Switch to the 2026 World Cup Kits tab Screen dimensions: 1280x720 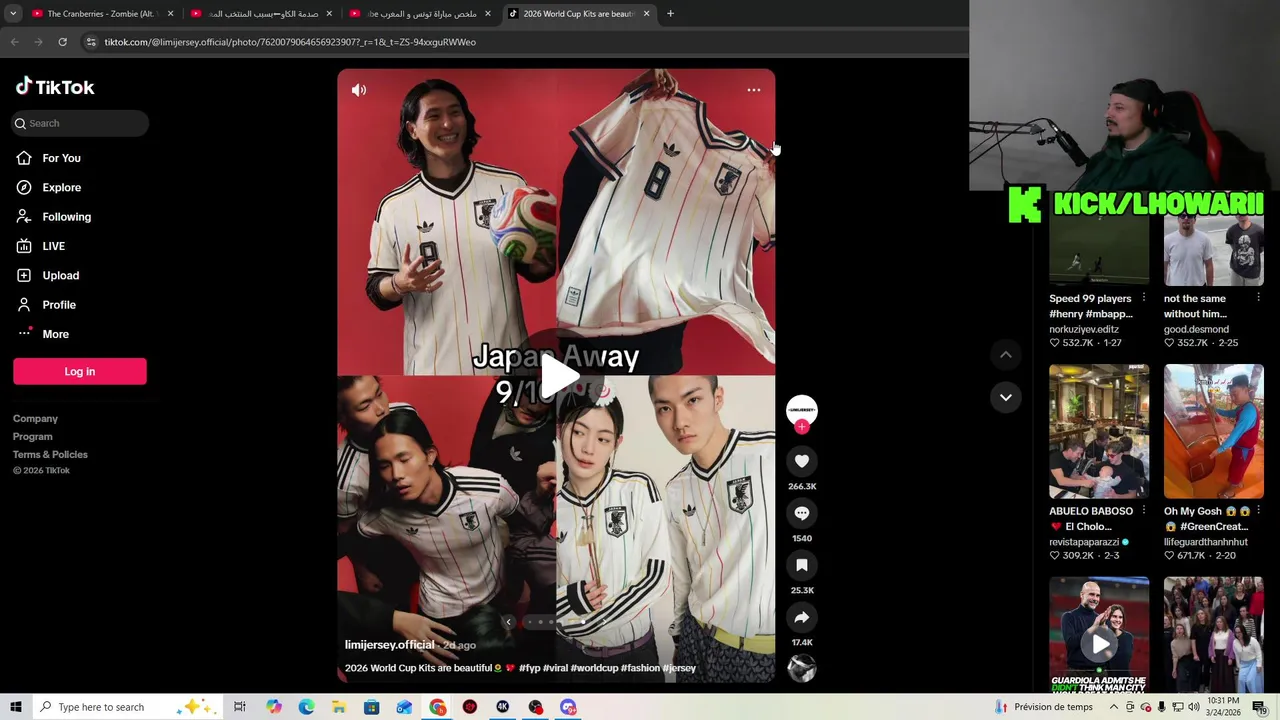tap(580, 14)
